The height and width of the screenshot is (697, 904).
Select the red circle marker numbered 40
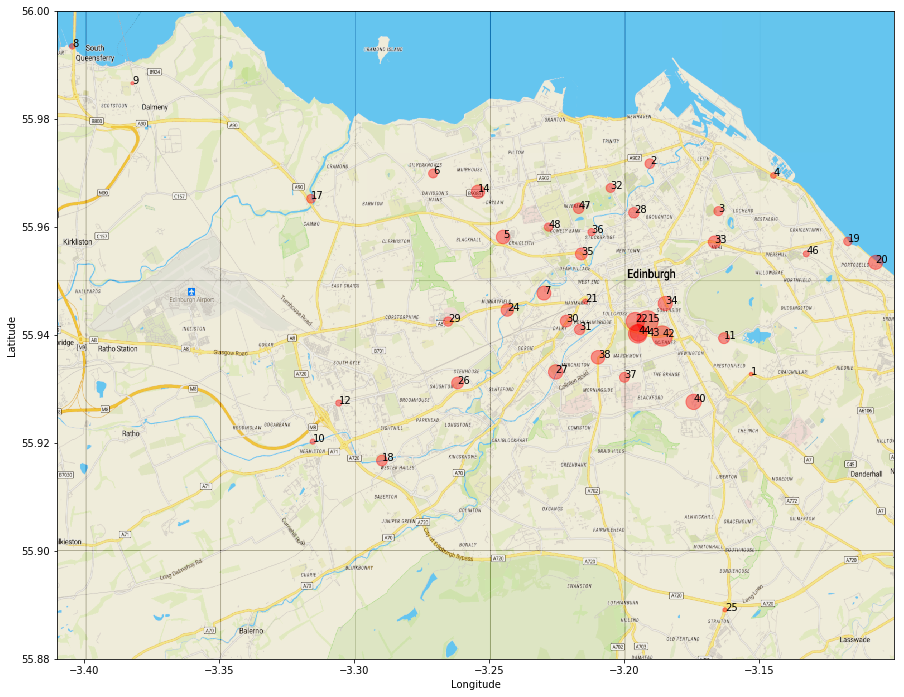(692, 401)
